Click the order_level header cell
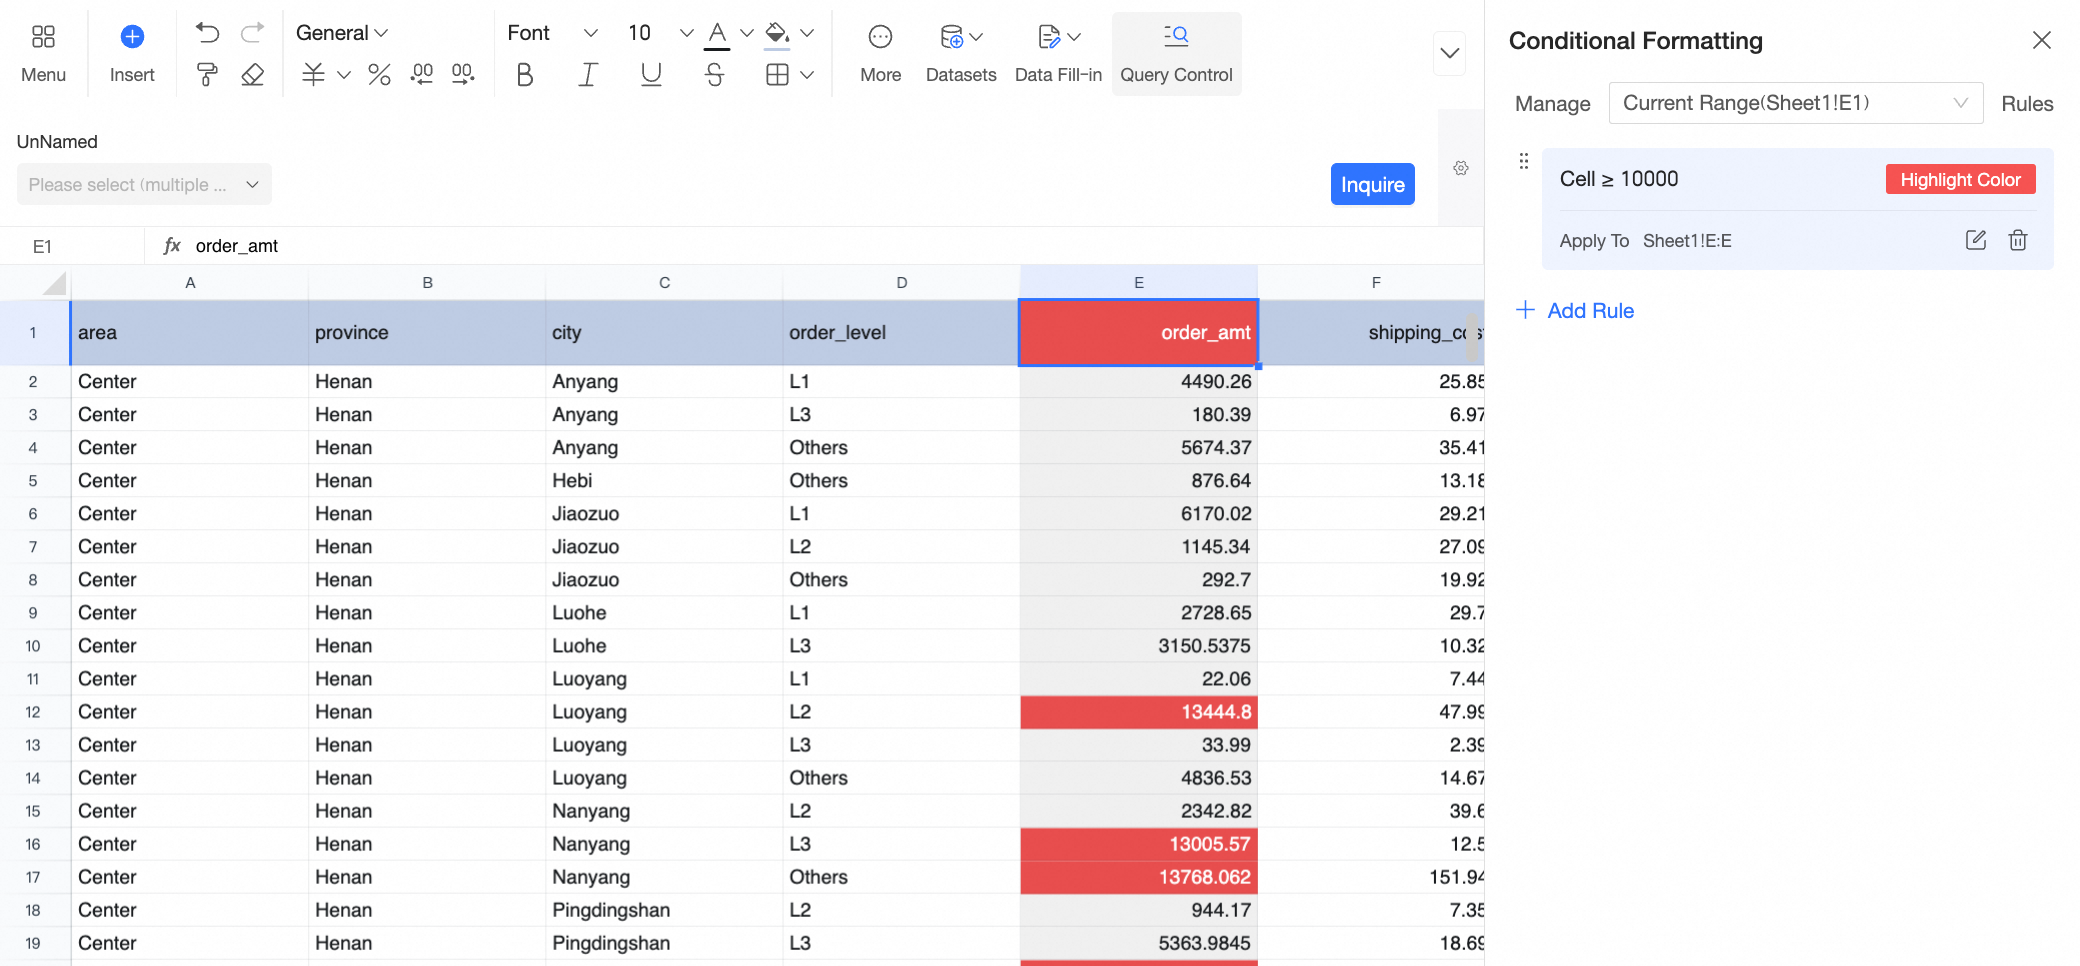The height and width of the screenshot is (966, 2080). [901, 333]
